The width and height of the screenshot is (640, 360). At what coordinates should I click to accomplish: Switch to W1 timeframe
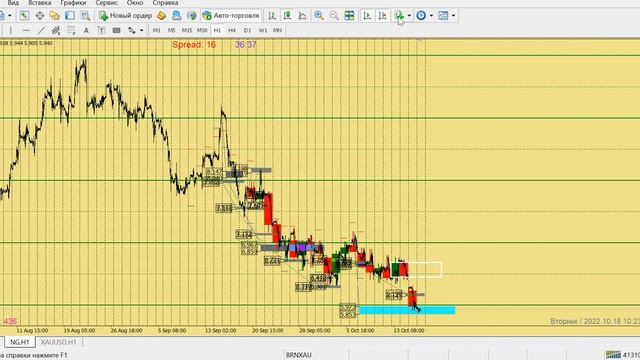pos(262,30)
